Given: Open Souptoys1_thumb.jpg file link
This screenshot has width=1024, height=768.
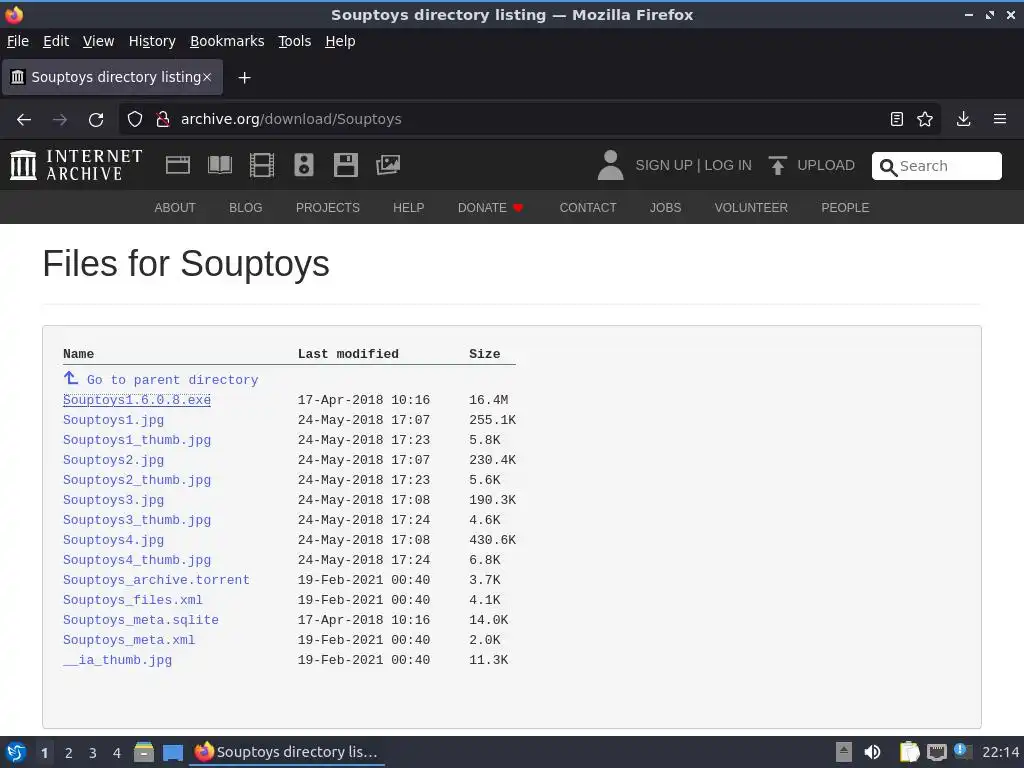Looking at the screenshot, I should [136, 440].
